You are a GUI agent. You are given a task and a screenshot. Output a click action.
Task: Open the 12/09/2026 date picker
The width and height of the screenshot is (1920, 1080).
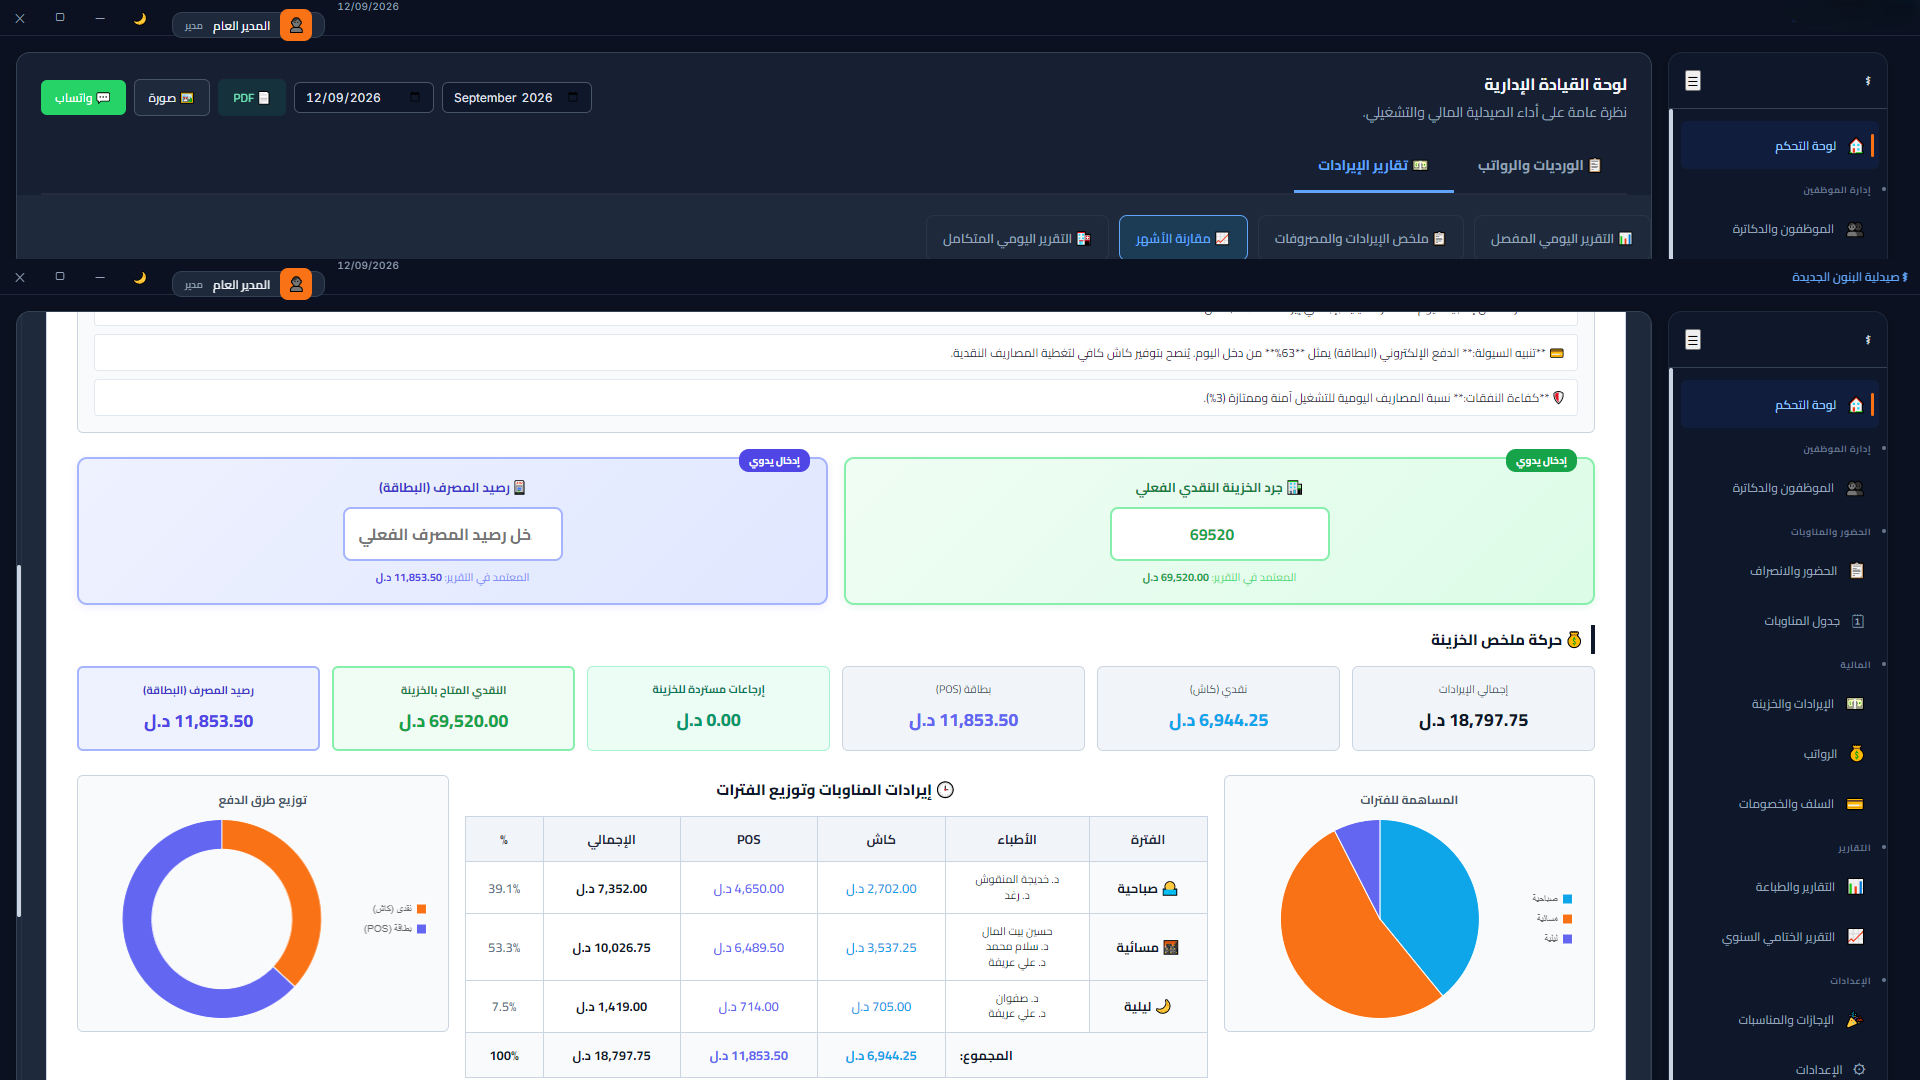[x=363, y=98]
